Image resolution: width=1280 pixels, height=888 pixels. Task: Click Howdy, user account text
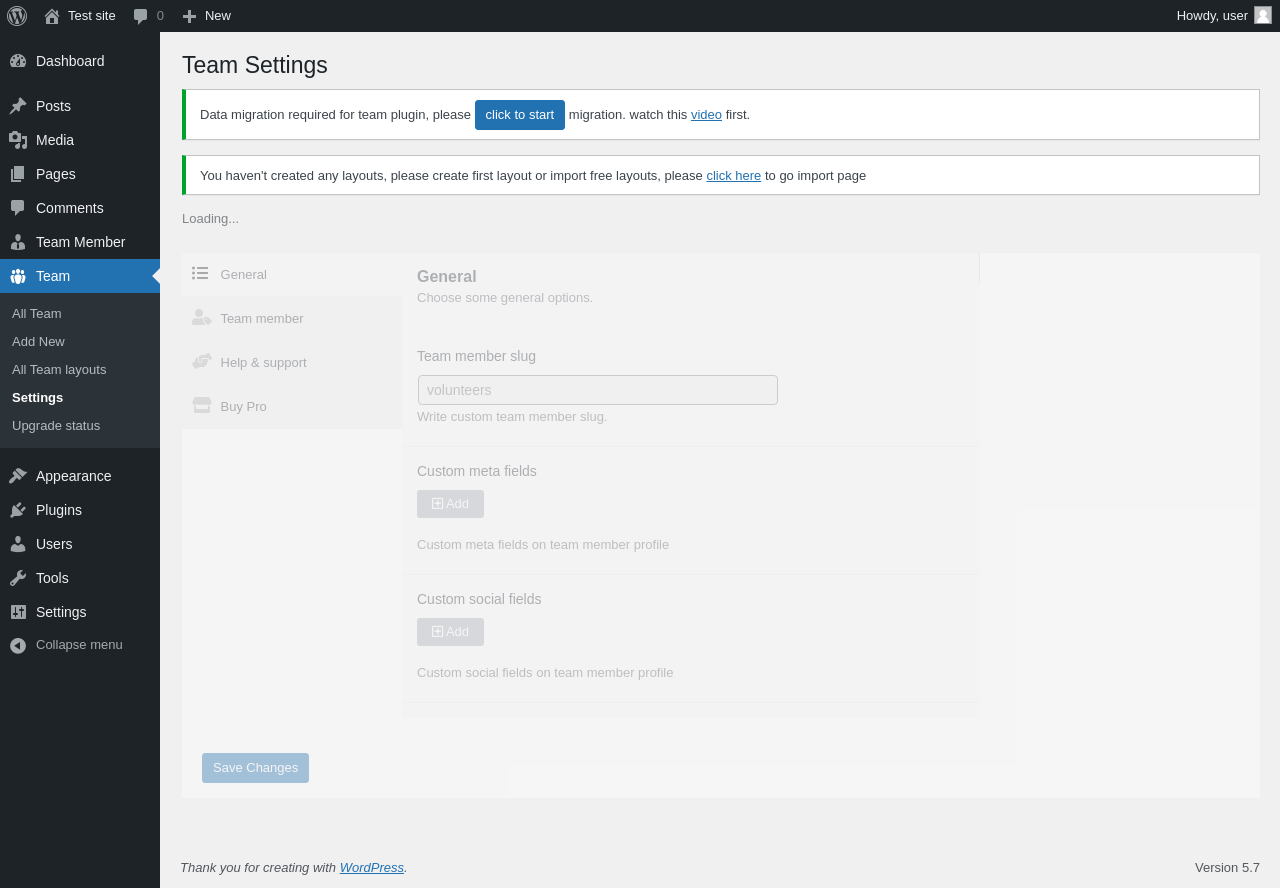(x=1212, y=16)
